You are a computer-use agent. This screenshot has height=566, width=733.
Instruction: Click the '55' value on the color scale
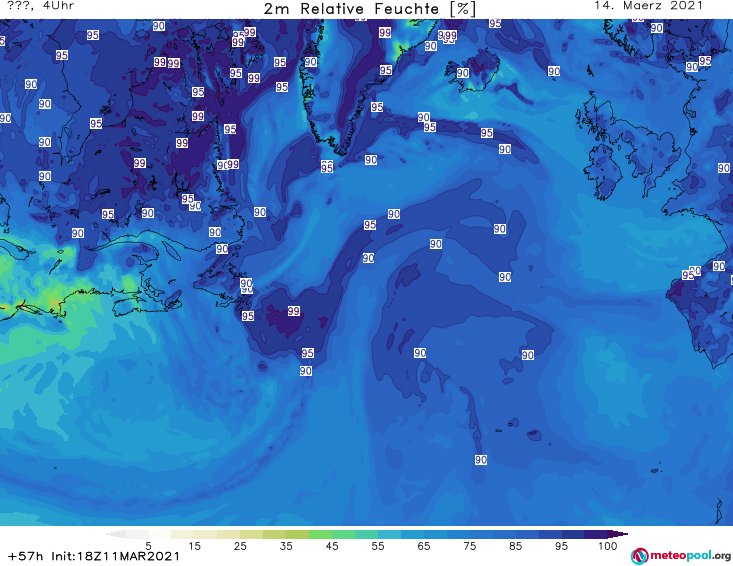click(x=378, y=546)
